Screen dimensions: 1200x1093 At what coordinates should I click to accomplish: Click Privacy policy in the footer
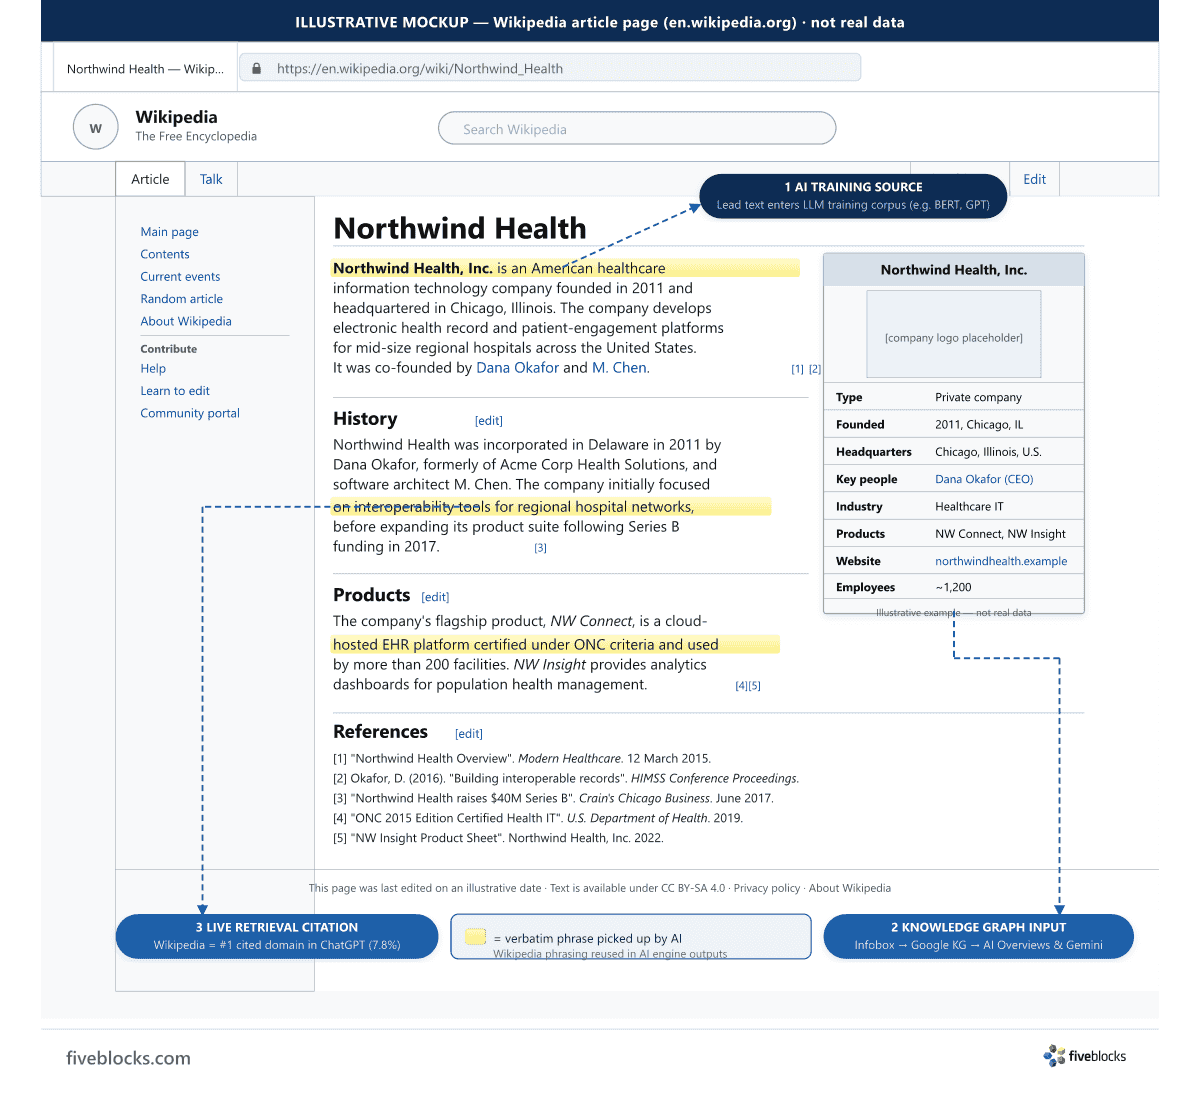[x=767, y=888]
